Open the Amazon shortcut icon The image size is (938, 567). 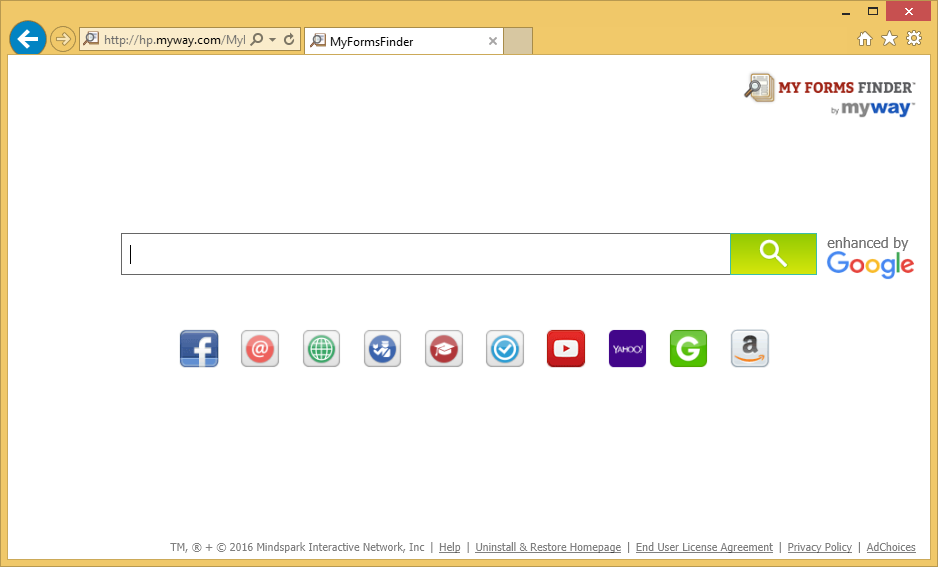click(750, 348)
